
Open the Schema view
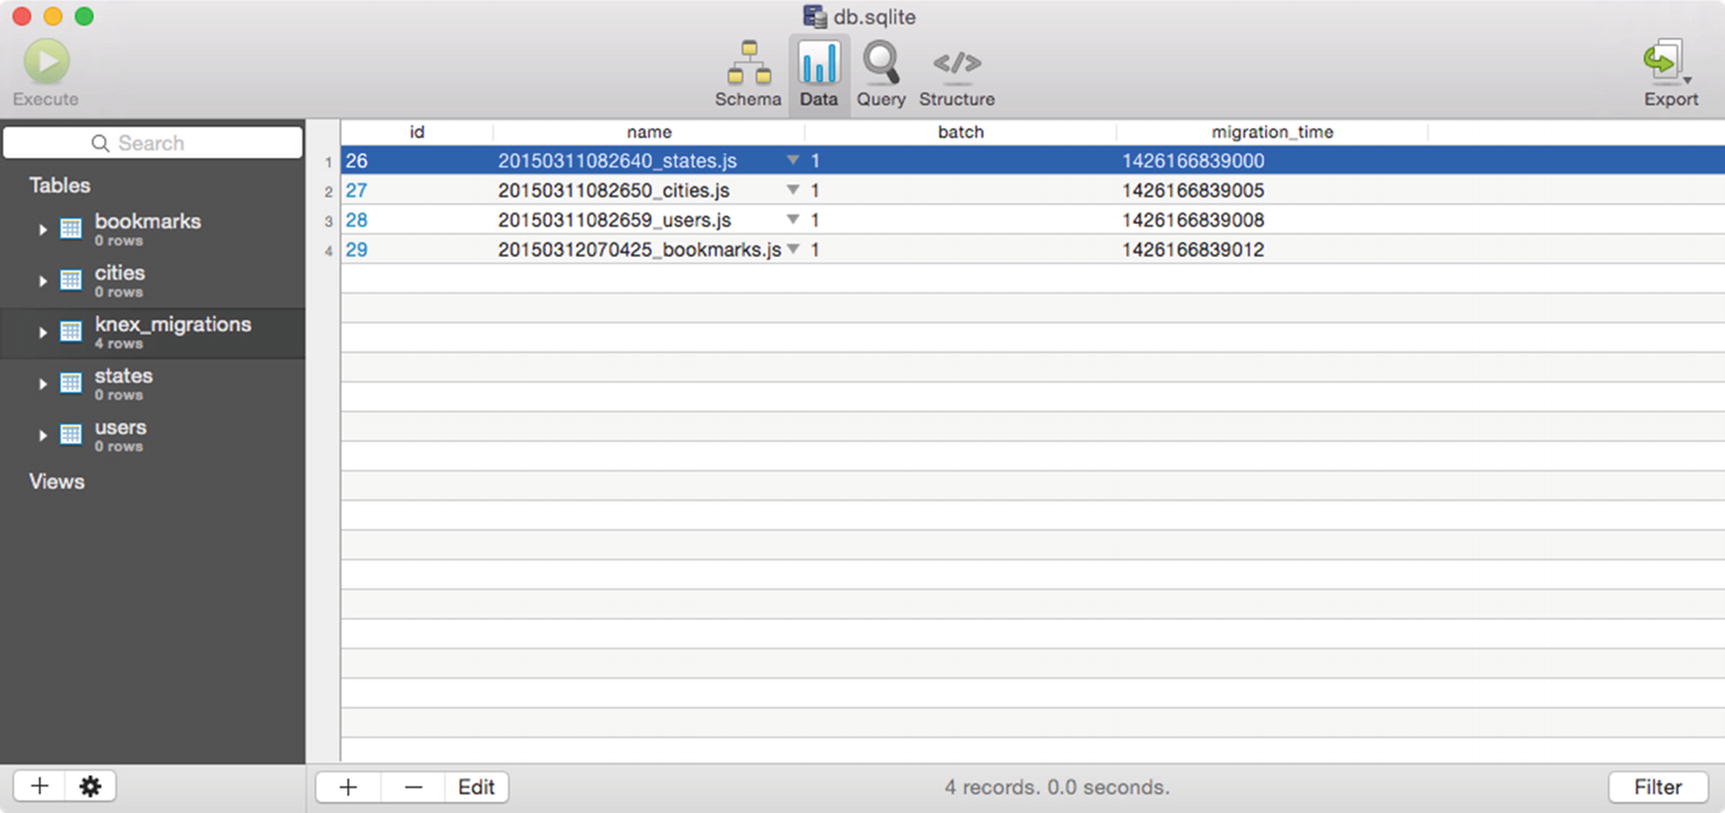click(748, 64)
